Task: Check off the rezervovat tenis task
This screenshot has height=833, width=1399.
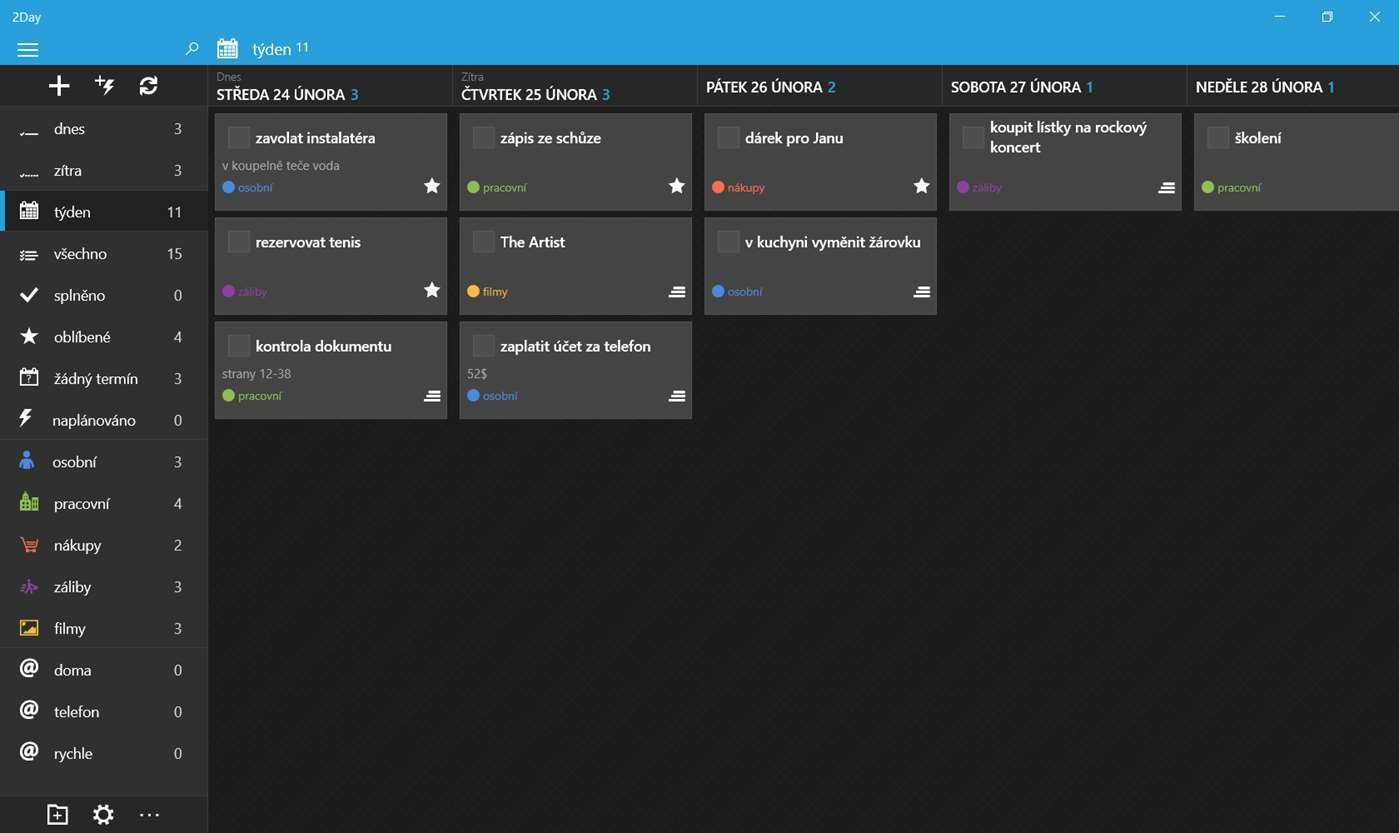Action: click(x=238, y=242)
